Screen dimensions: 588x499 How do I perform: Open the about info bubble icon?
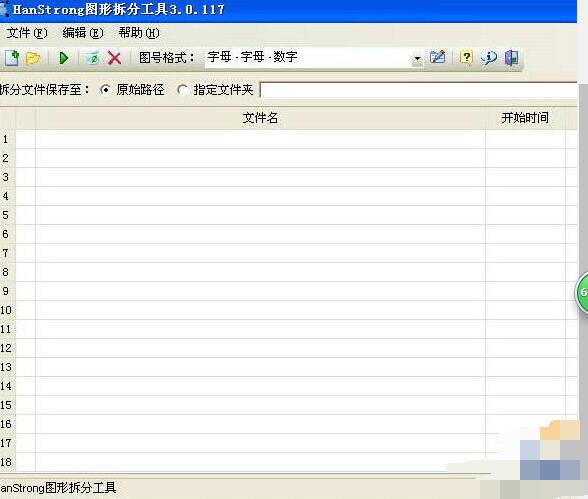[489, 58]
